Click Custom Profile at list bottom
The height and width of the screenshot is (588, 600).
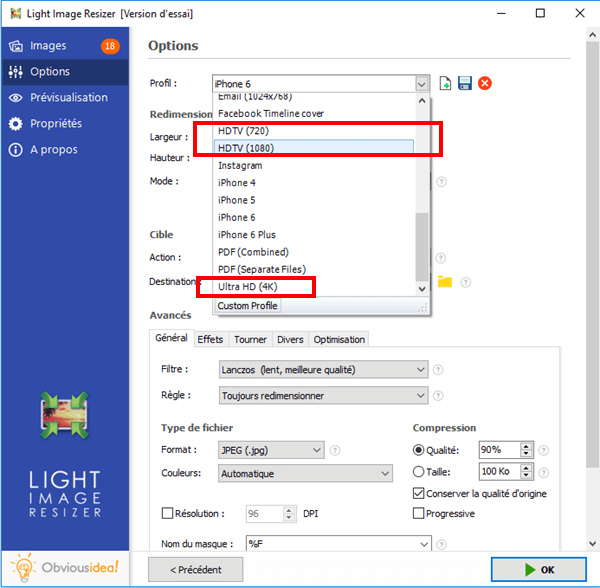pyautogui.click(x=248, y=306)
